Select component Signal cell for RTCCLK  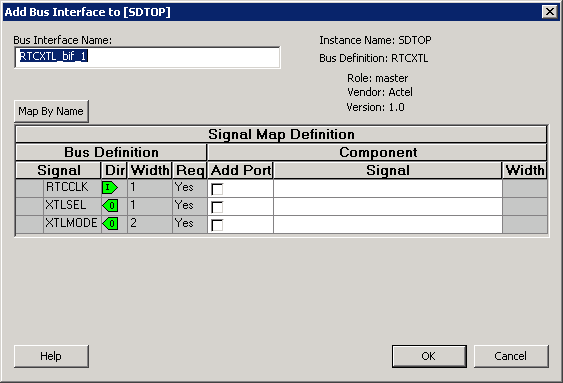[388, 188]
